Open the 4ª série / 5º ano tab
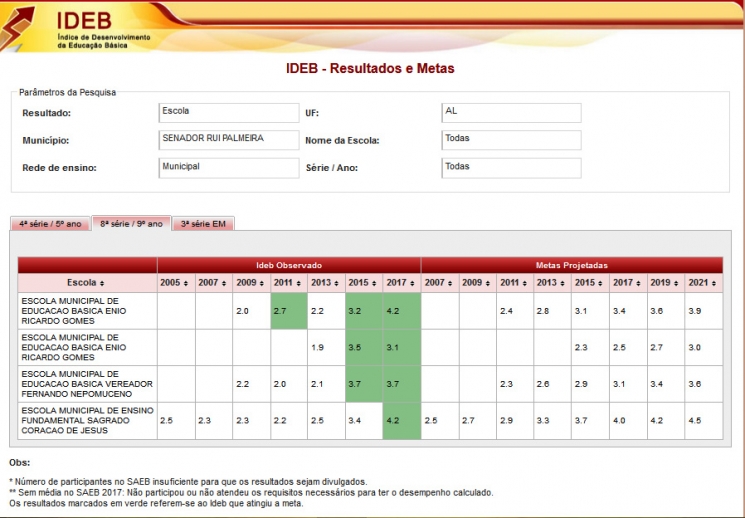The width and height of the screenshot is (745, 518). pyautogui.click(x=50, y=223)
